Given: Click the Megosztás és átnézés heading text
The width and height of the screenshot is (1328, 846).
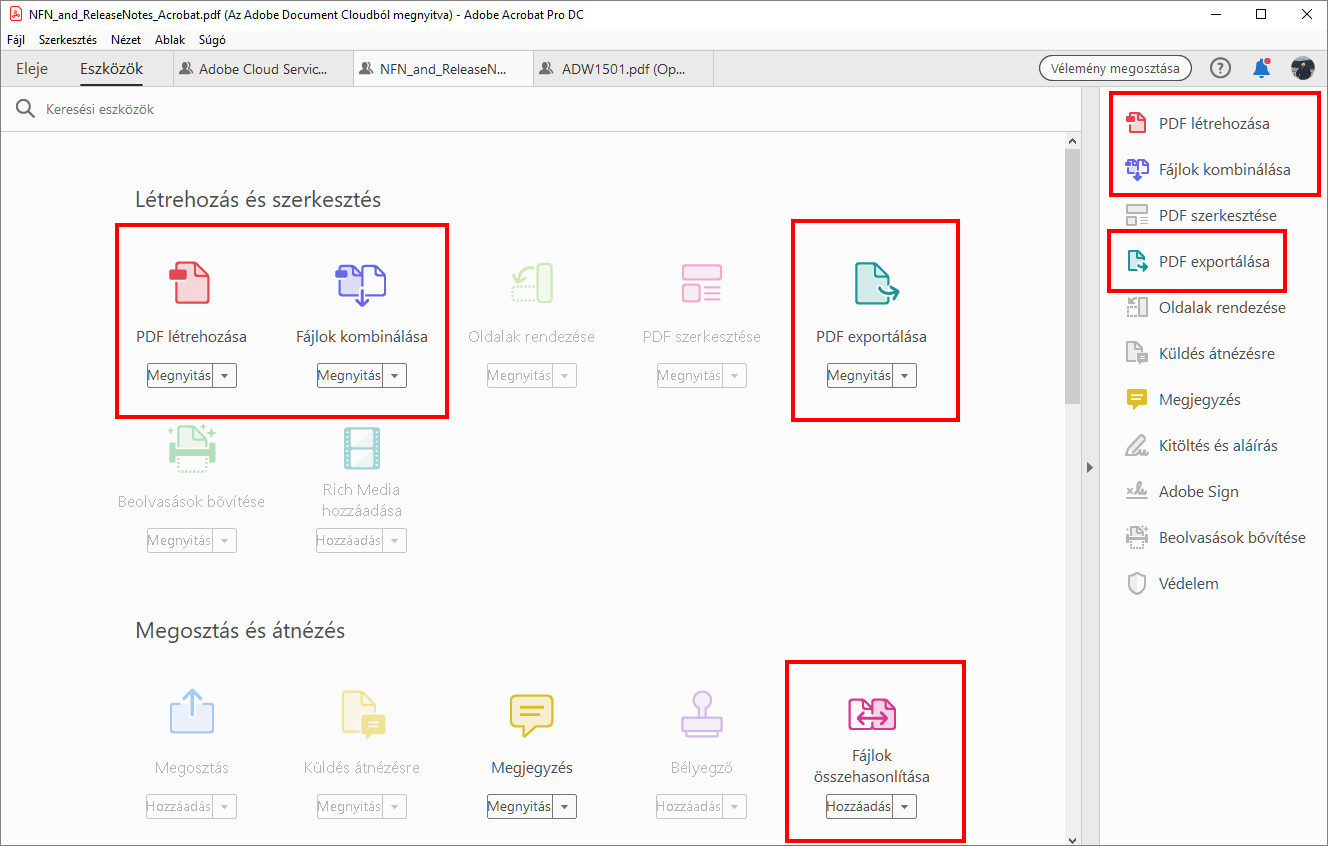Looking at the screenshot, I should pyautogui.click(x=240, y=631).
